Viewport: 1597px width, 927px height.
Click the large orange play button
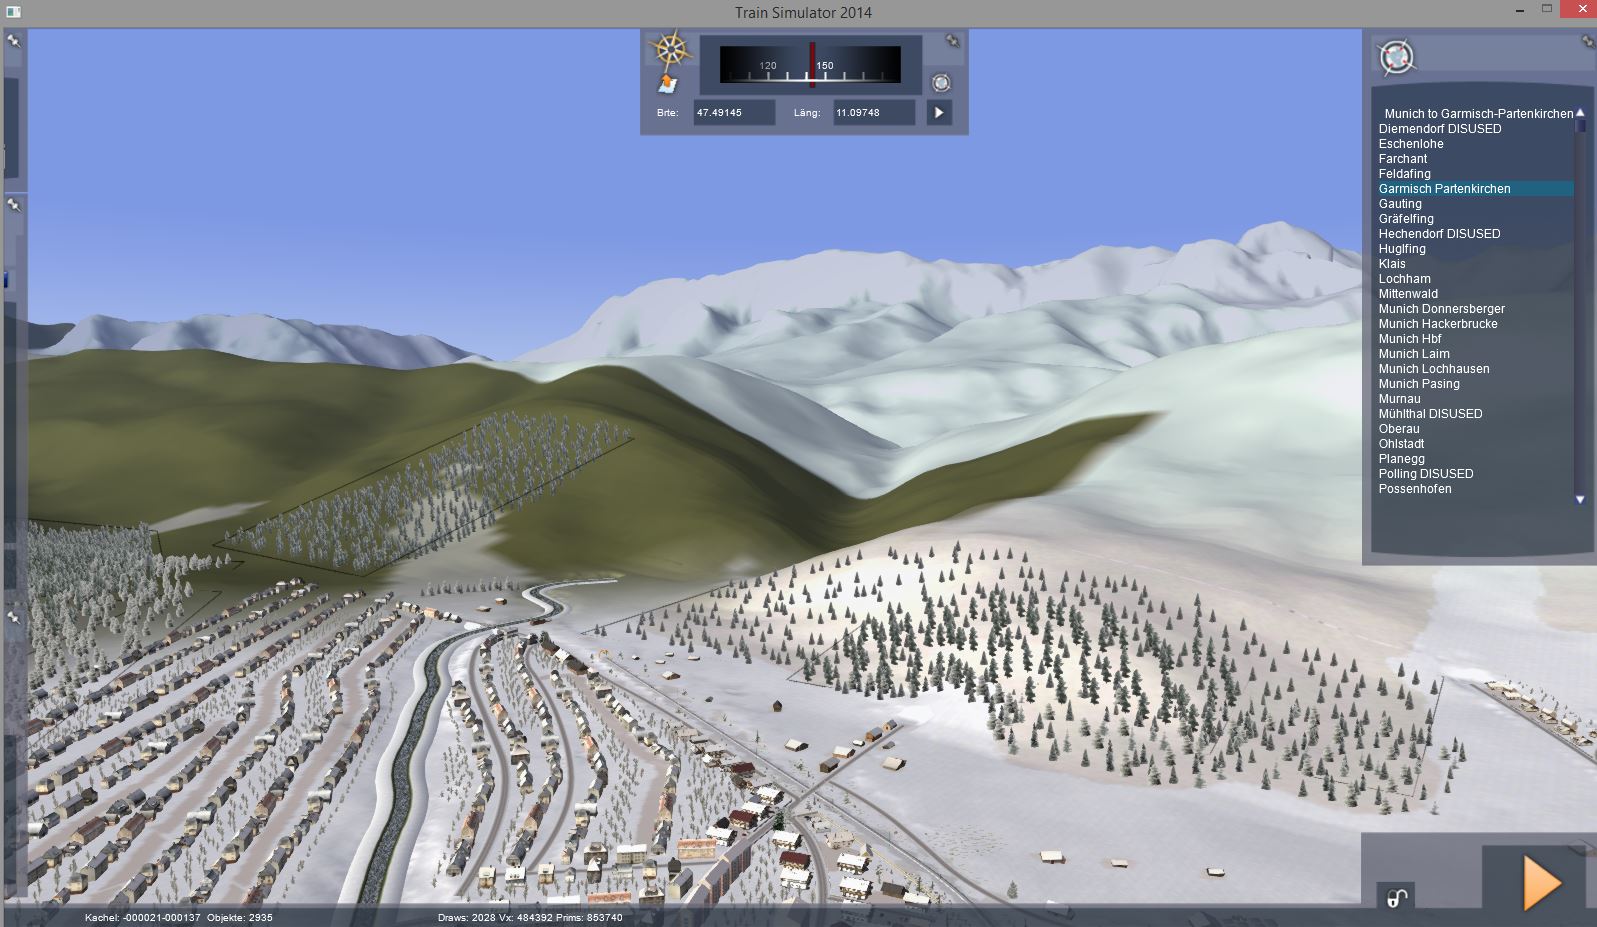(1541, 883)
